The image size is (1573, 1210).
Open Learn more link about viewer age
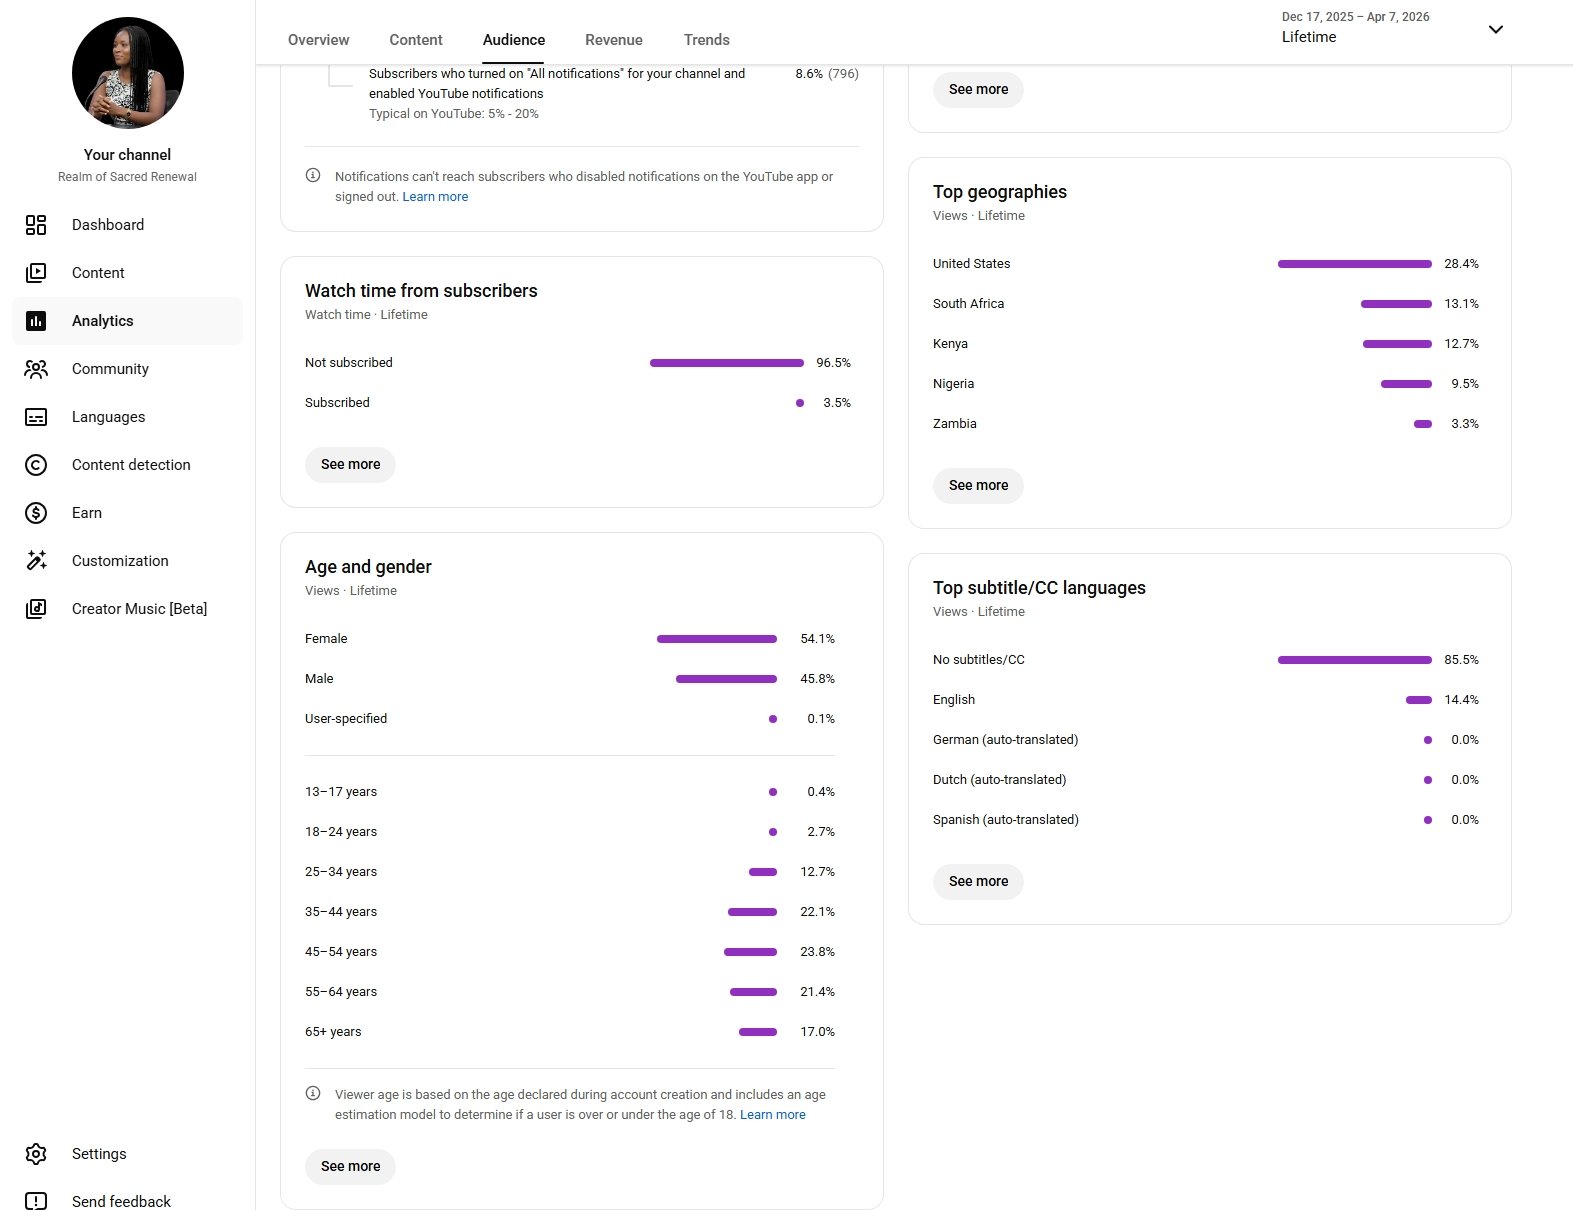[x=772, y=1115]
